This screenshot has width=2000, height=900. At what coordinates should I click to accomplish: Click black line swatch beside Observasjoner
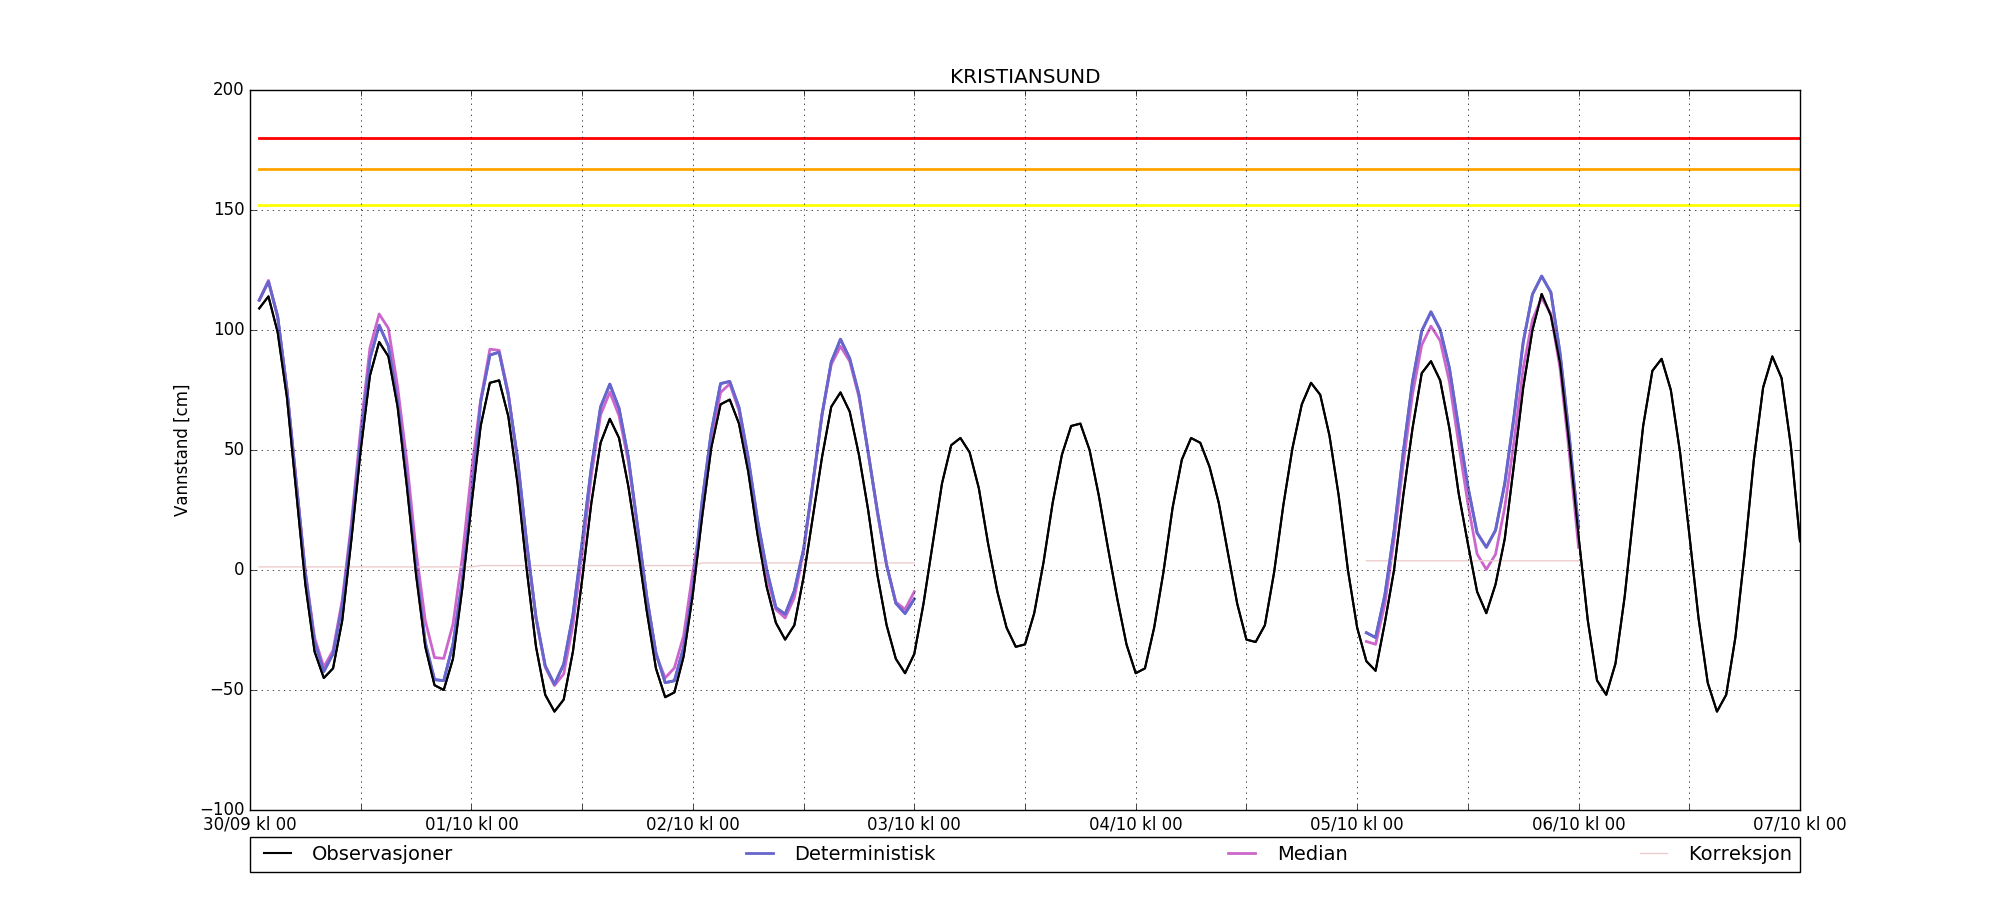pos(277,854)
